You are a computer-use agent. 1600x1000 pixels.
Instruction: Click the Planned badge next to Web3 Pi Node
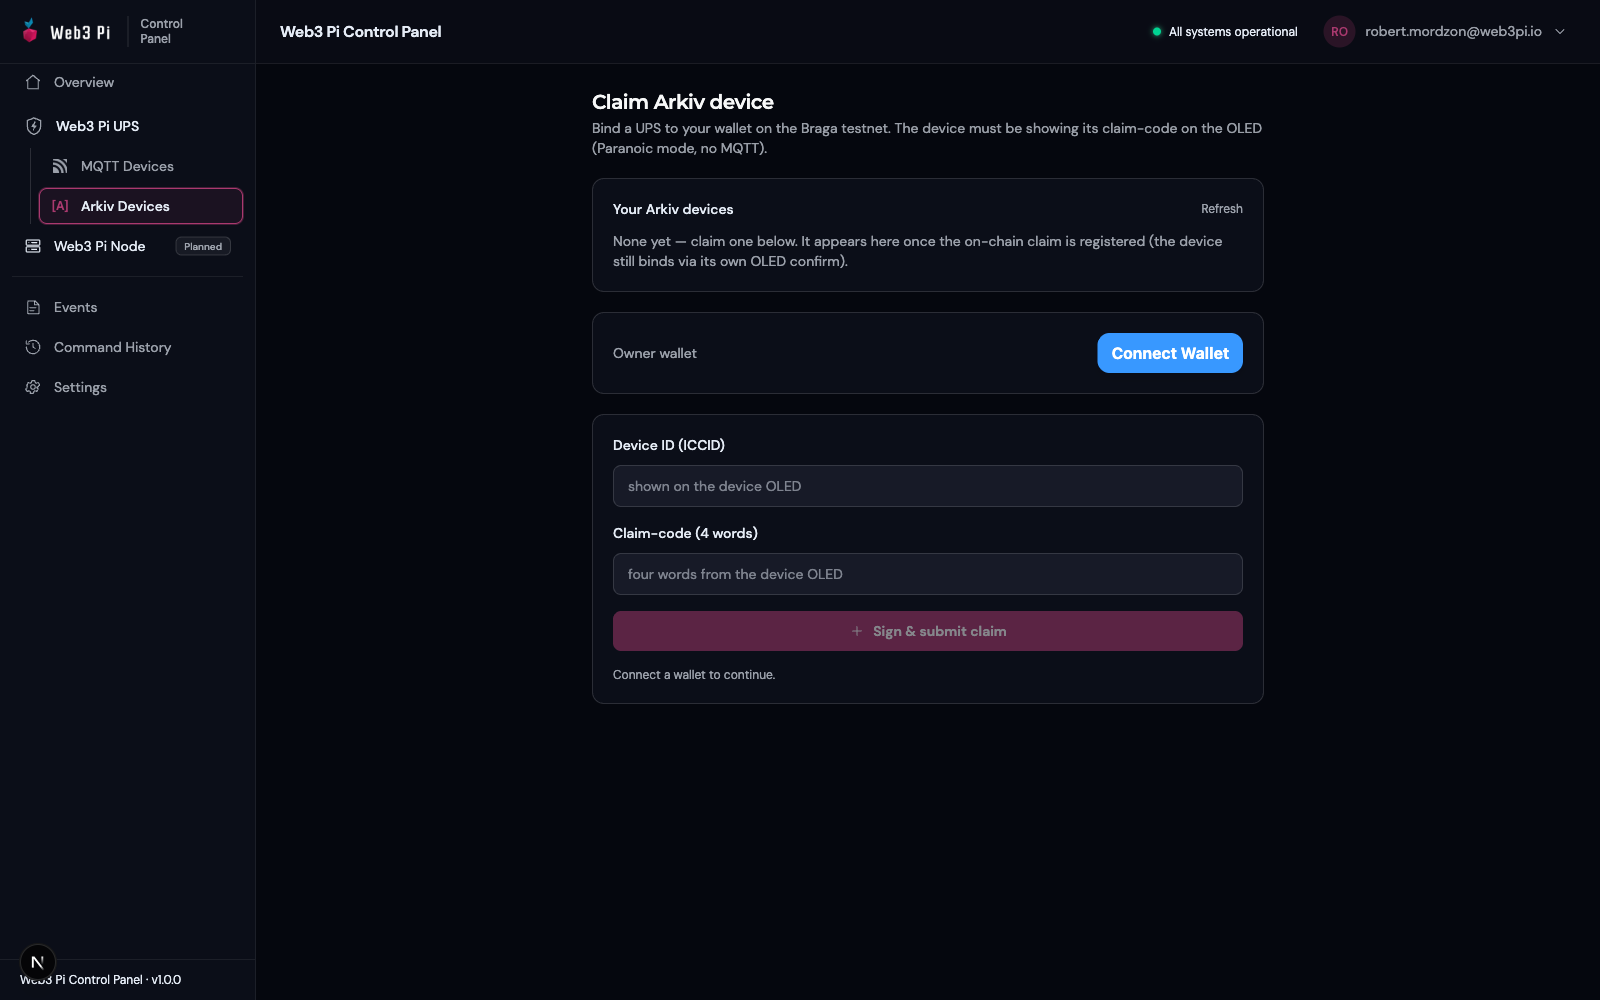pos(203,246)
